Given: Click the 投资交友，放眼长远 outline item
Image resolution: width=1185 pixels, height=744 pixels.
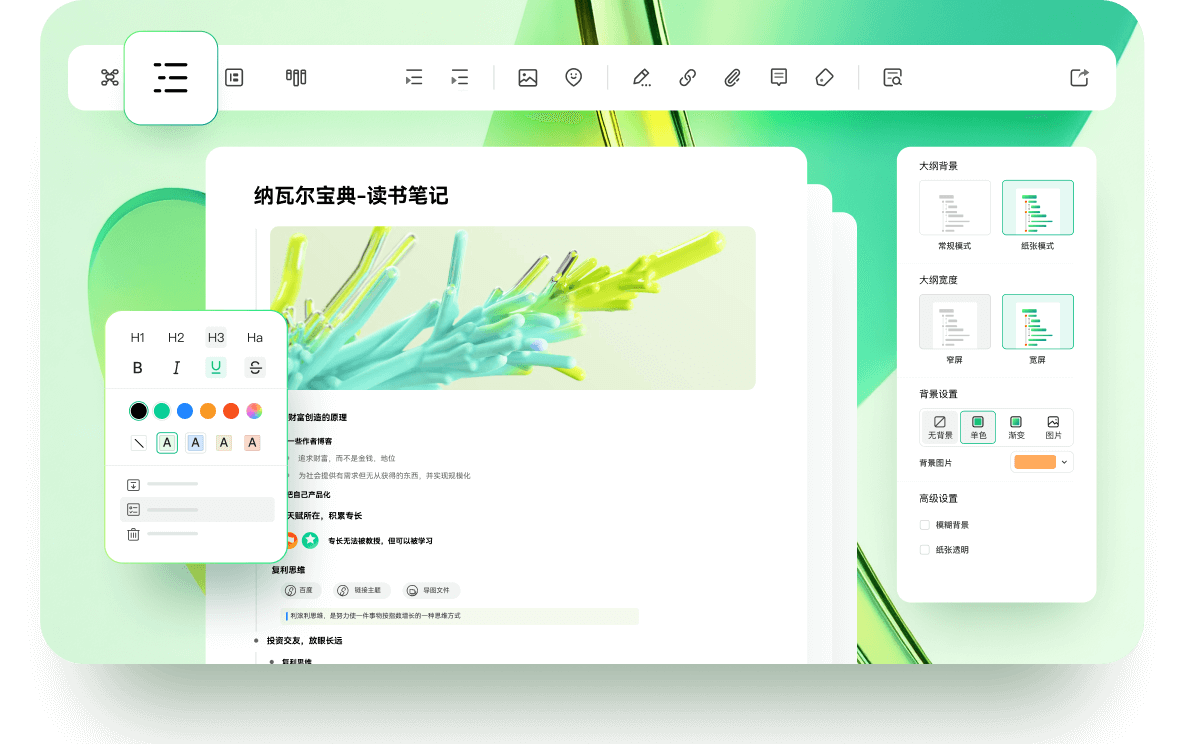Looking at the screenshot, I should pyautogui.click(x=305, y=640).
